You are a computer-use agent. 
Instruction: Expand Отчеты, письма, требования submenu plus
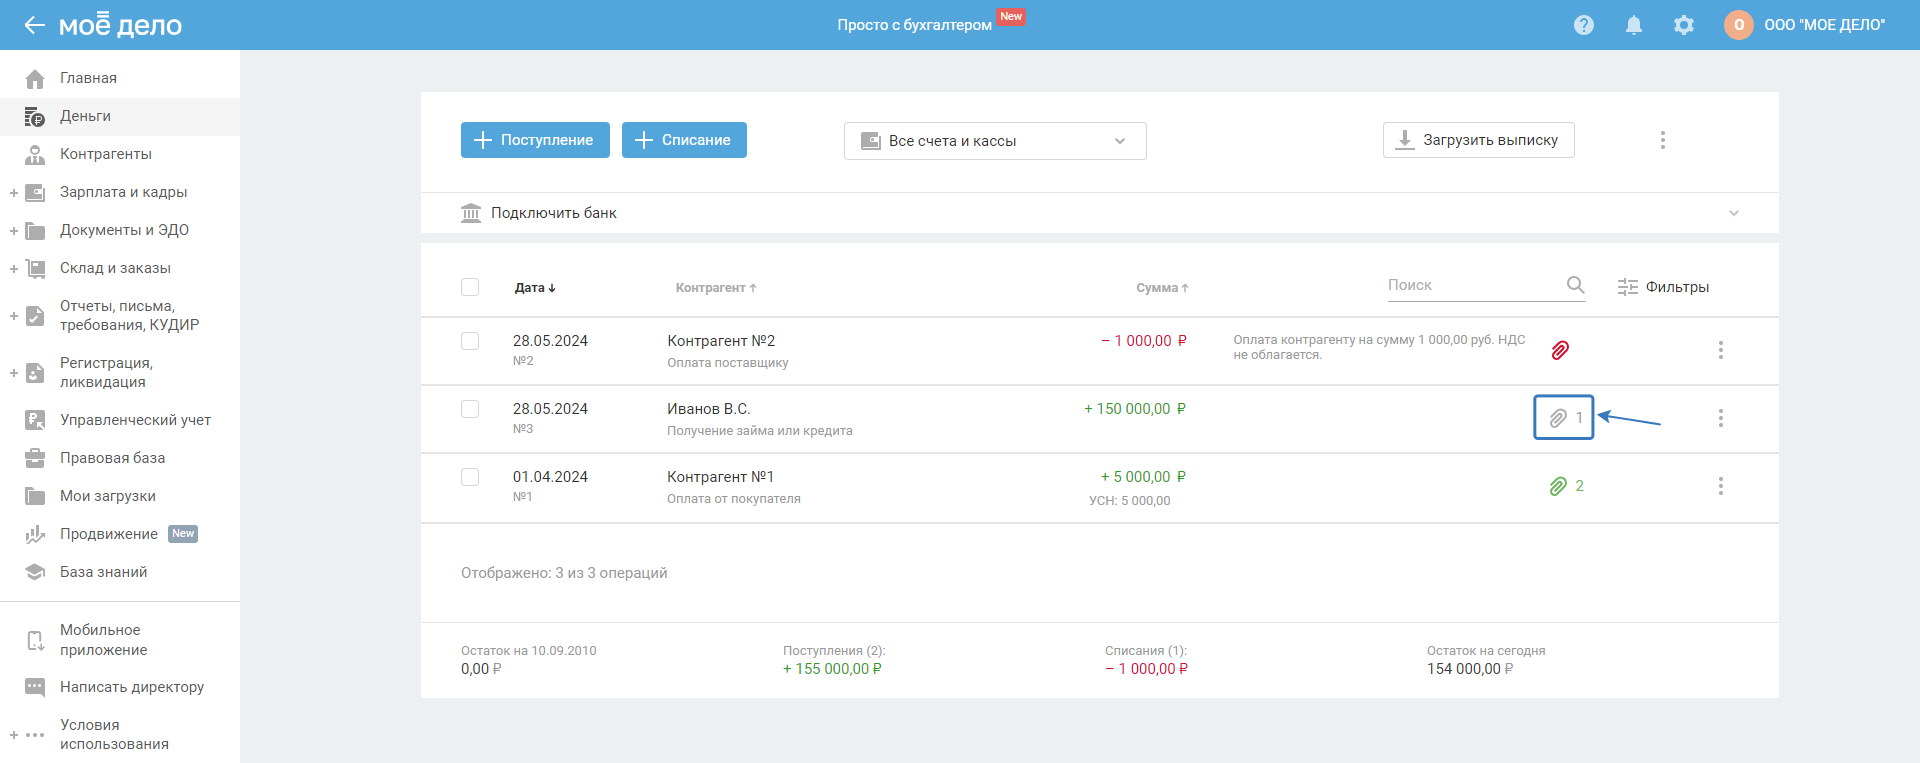tap(14, 316)
